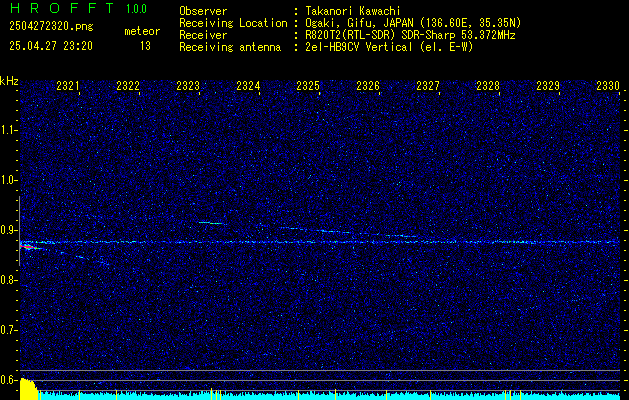Screen dimensions: 629x400
Task: Click the 2326 time marker
Action: coord(368,85)
